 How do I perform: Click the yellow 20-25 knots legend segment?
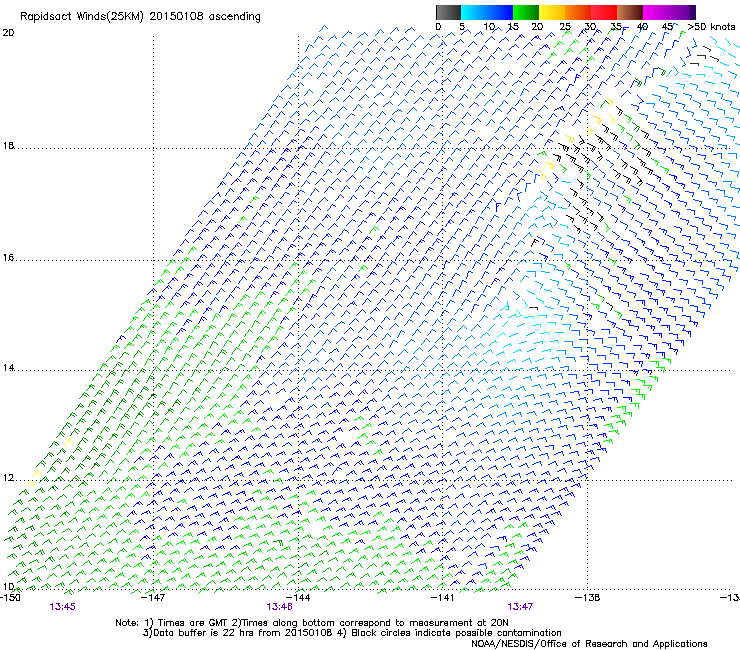click(552, 12)
